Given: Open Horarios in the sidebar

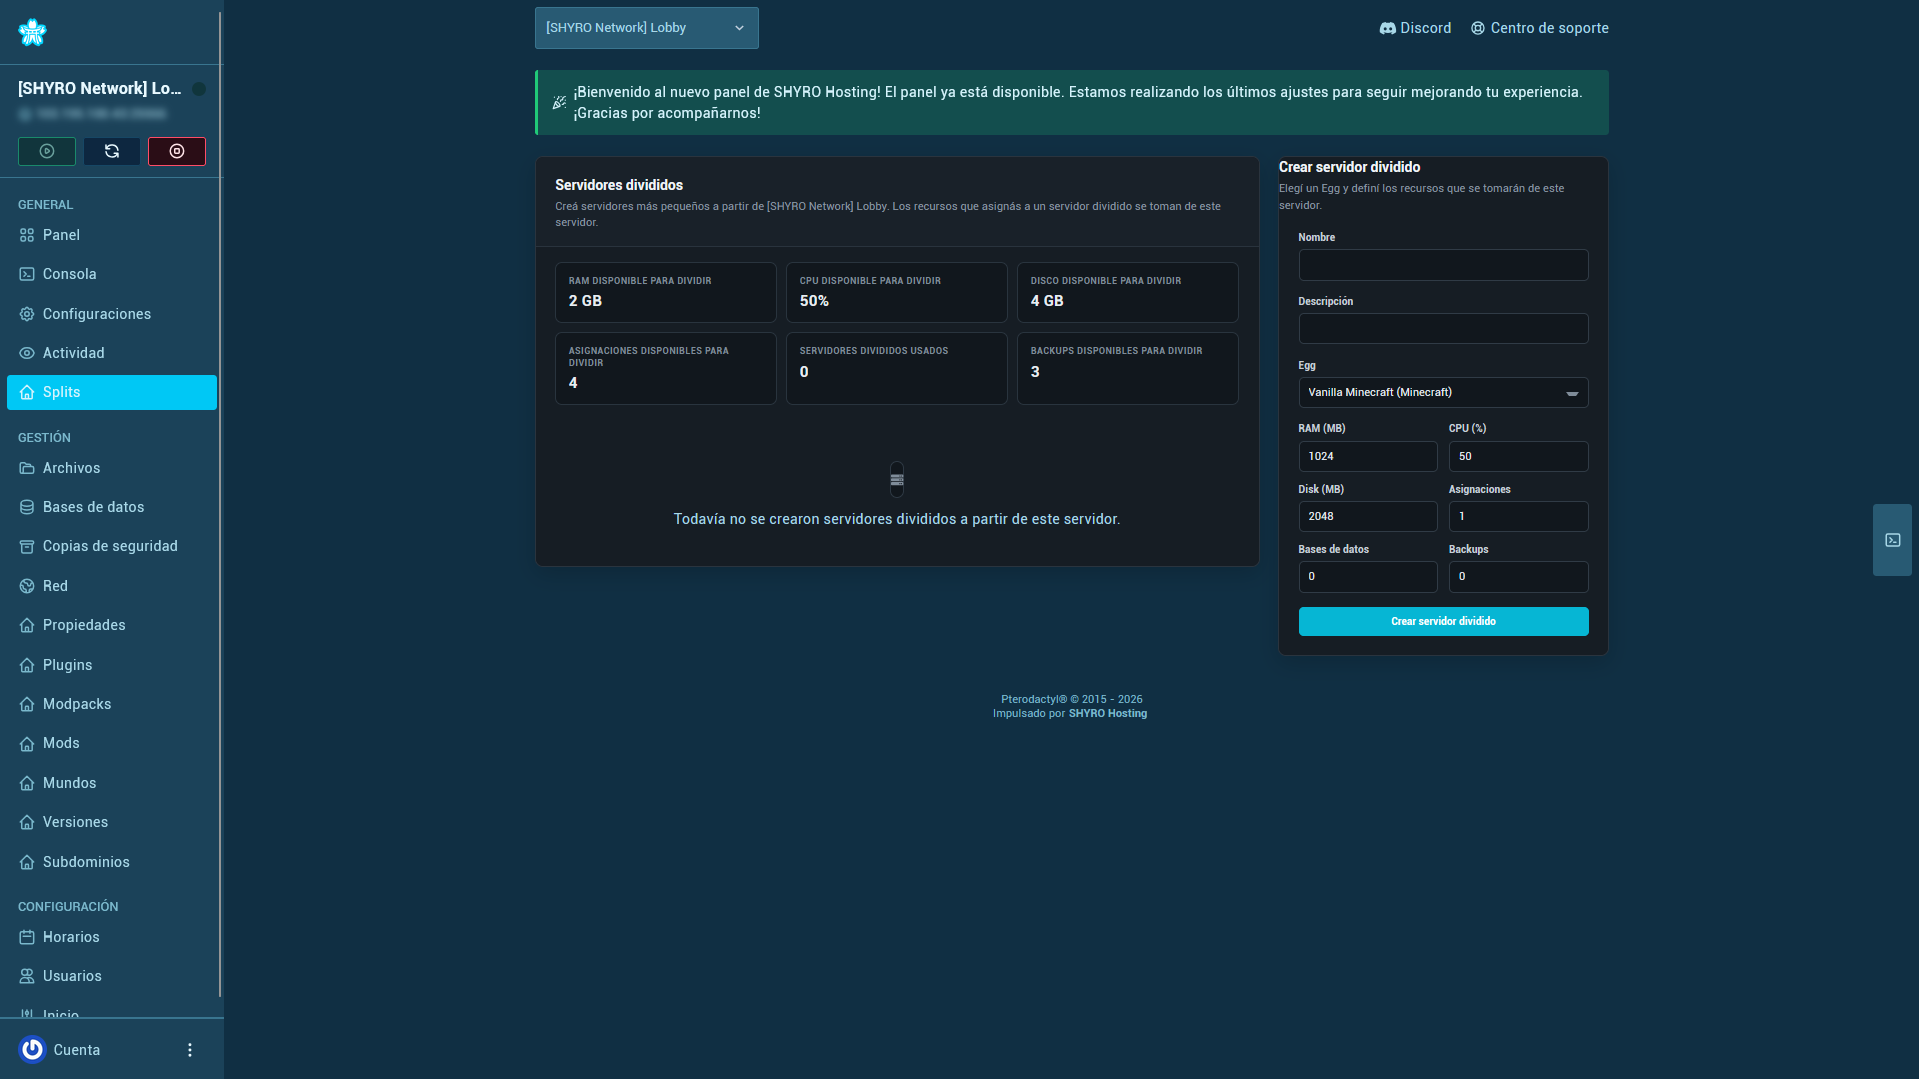Looking at the screenshot, I should point(112,937).
